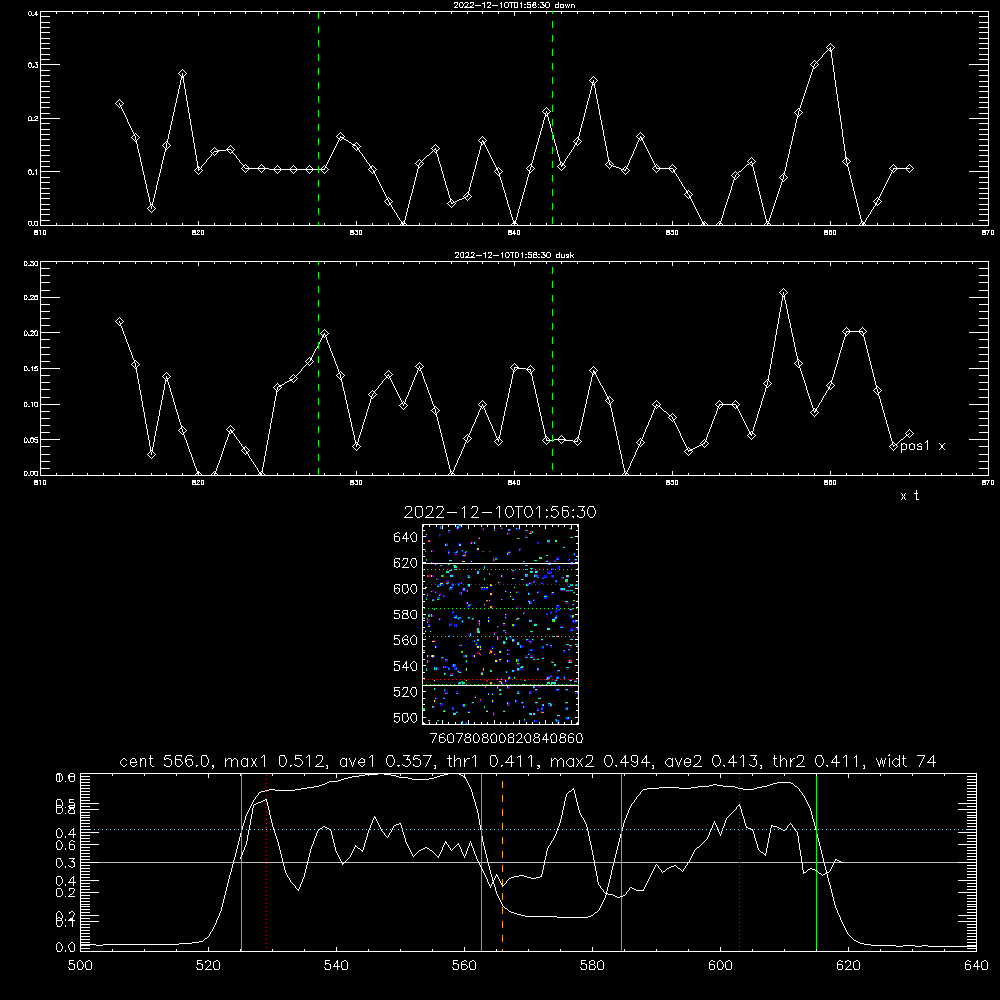This screenshot has height=1000, width=1000.
Task: Click the dusk plot's highest diamond marker at 857
Action: tap(783, 293)
